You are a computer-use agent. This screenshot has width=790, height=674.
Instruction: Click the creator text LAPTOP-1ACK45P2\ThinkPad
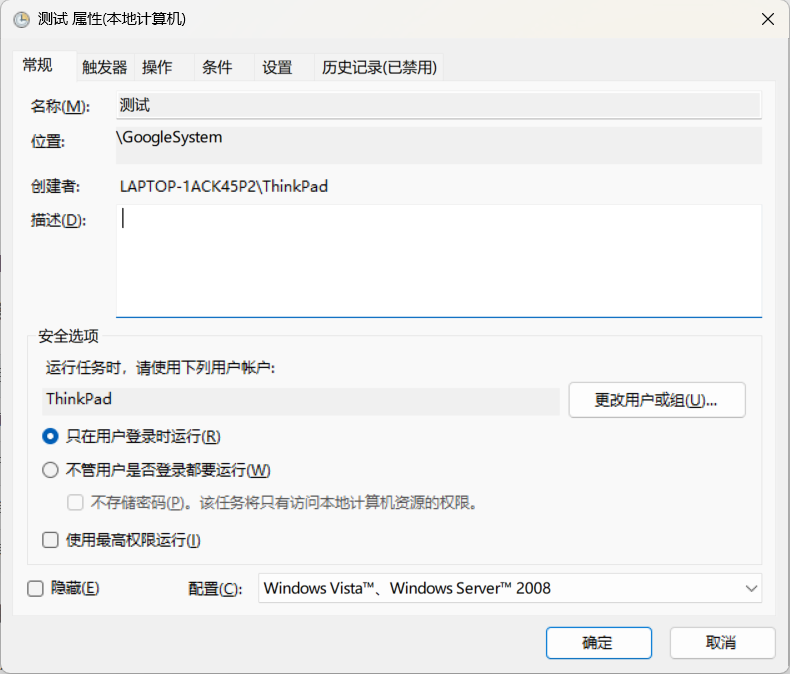click(224, 186)
